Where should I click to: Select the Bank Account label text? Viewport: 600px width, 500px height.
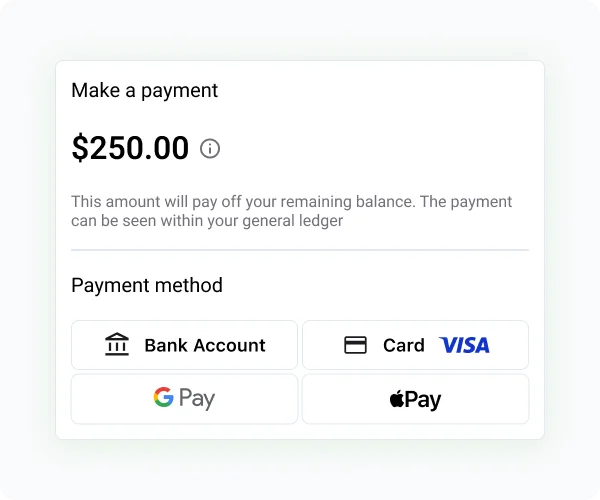[205, 345]
